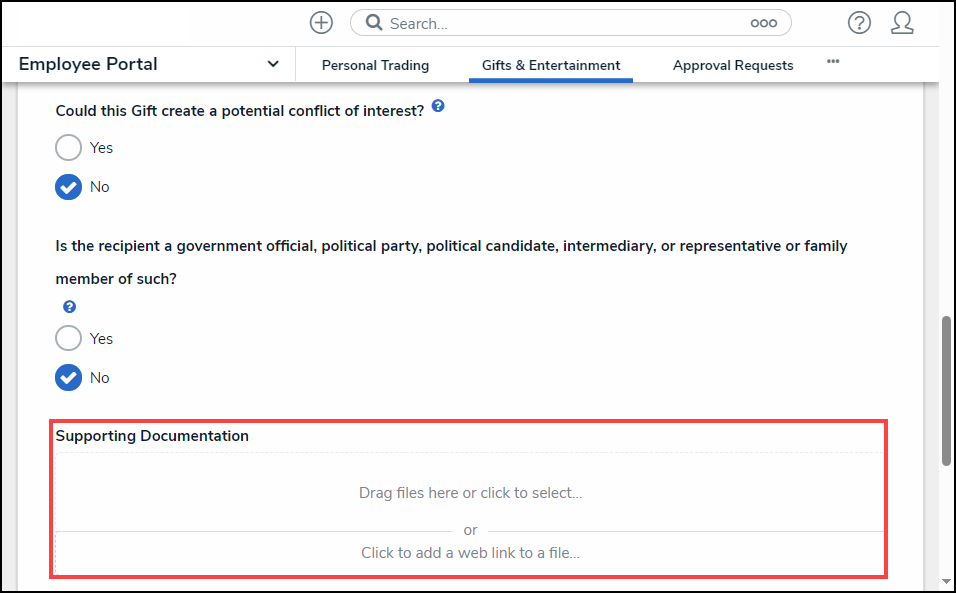The image size is (956, 593).
Task: Select No for conflict of interest
Action: (69, 187)
